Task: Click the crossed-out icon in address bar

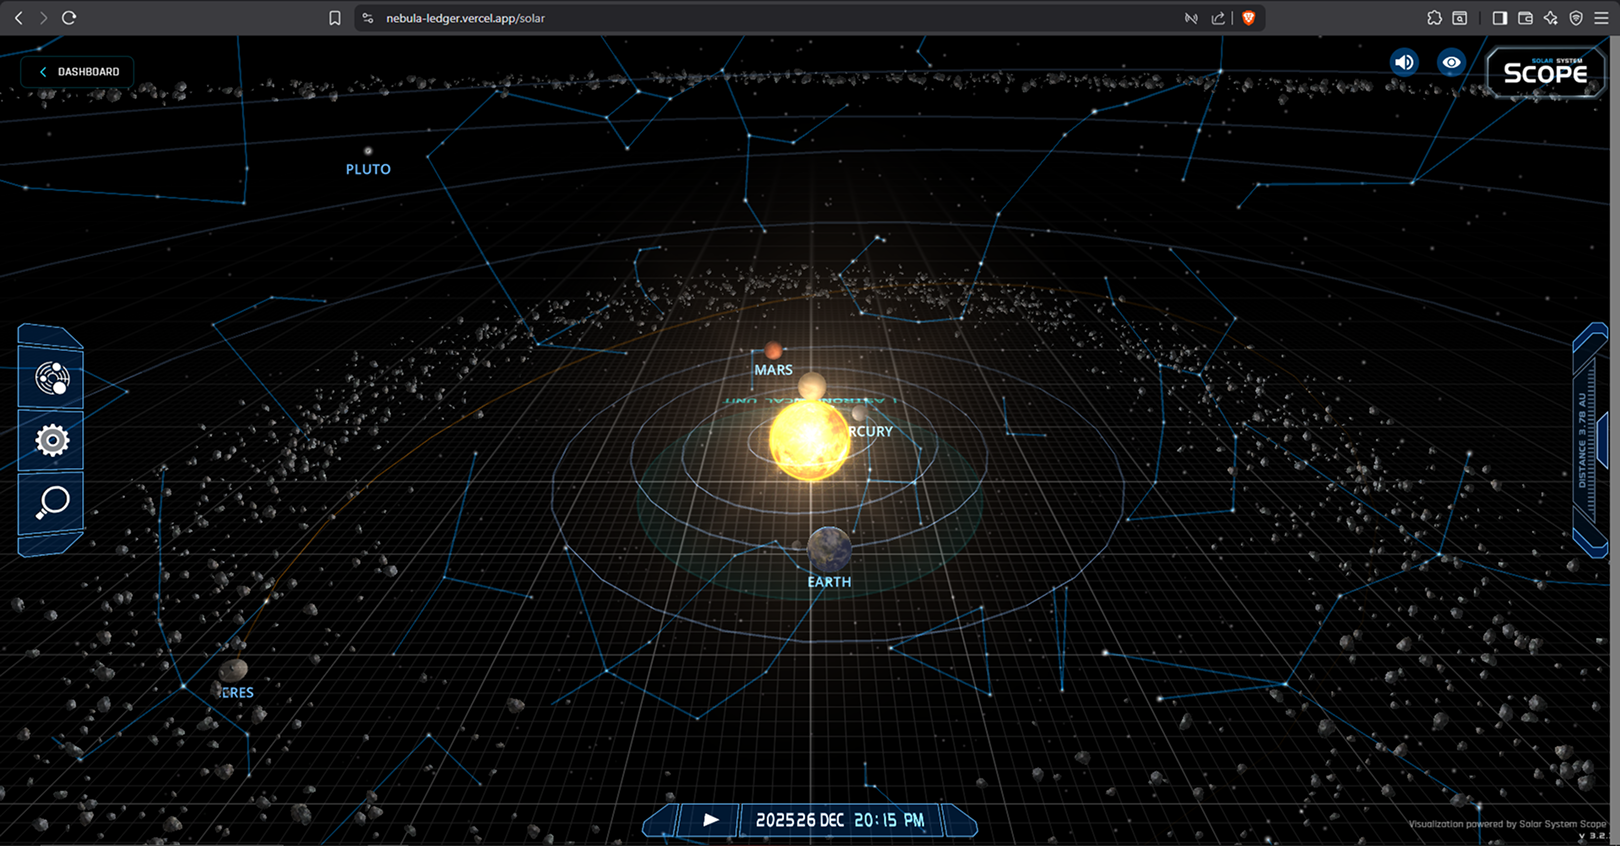Action: coord(1191,18)
